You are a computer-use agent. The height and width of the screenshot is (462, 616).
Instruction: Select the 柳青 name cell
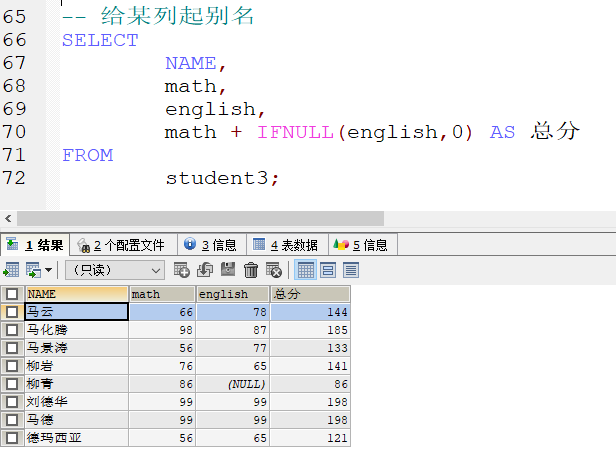tap(77, 384)
